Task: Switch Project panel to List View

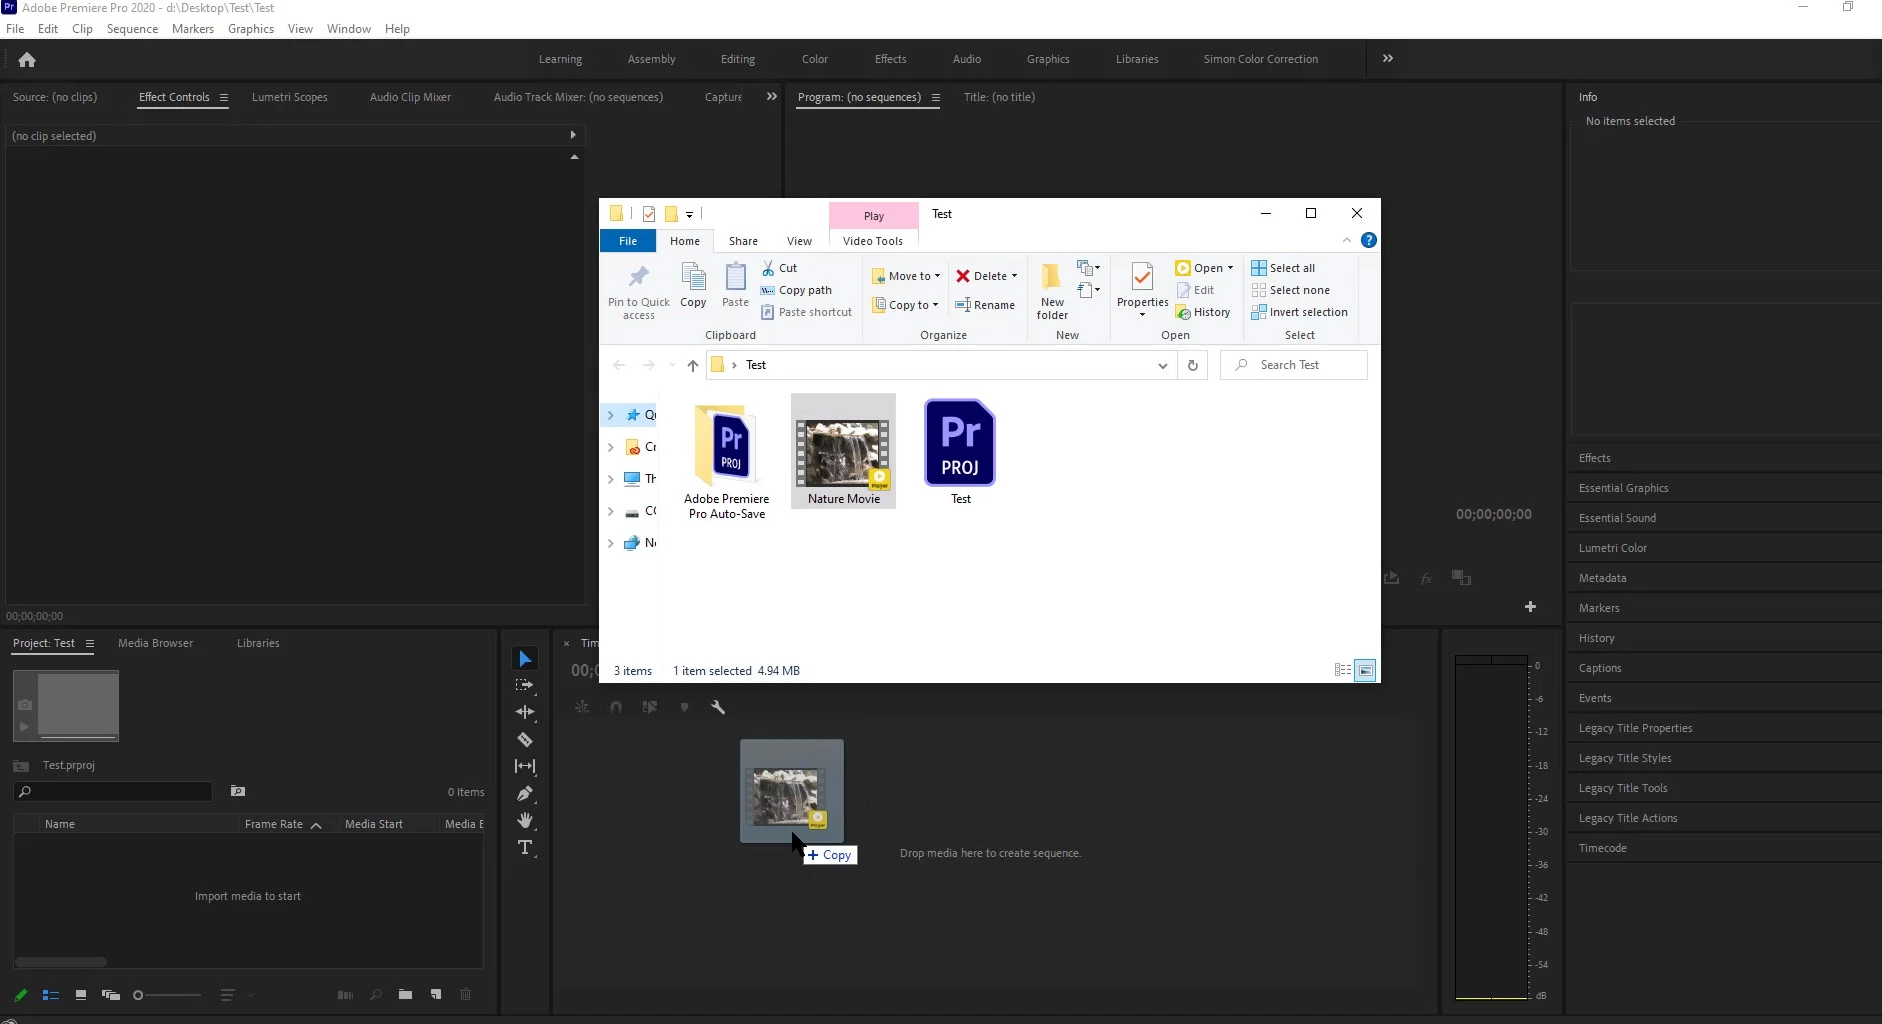Action: pos(51,995)
